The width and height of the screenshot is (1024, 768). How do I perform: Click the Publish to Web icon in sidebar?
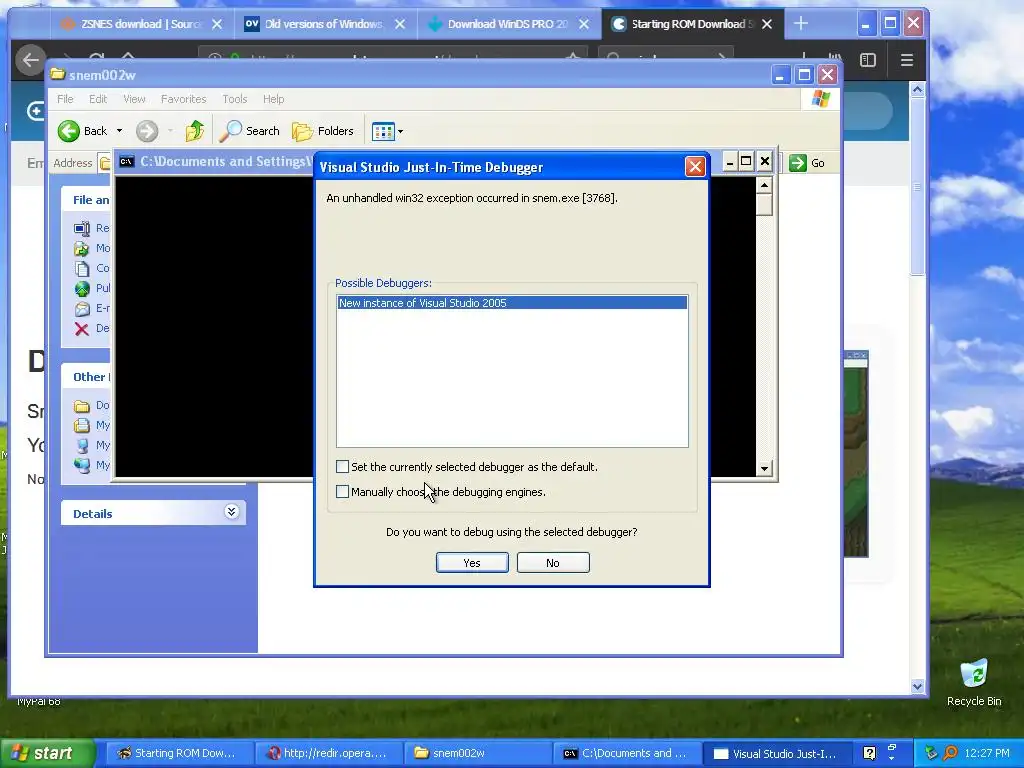point(82,288)
